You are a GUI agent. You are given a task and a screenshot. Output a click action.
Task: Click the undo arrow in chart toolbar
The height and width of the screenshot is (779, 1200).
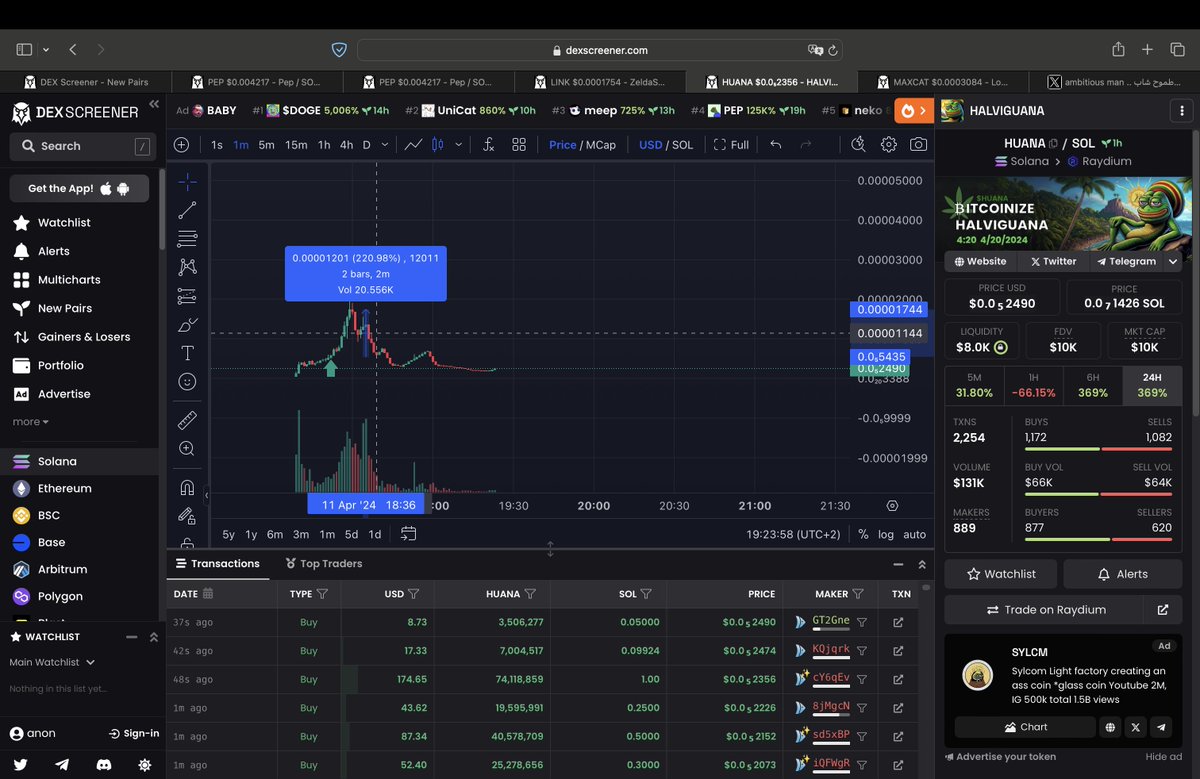pyautogui.click(x=775, y=145)
